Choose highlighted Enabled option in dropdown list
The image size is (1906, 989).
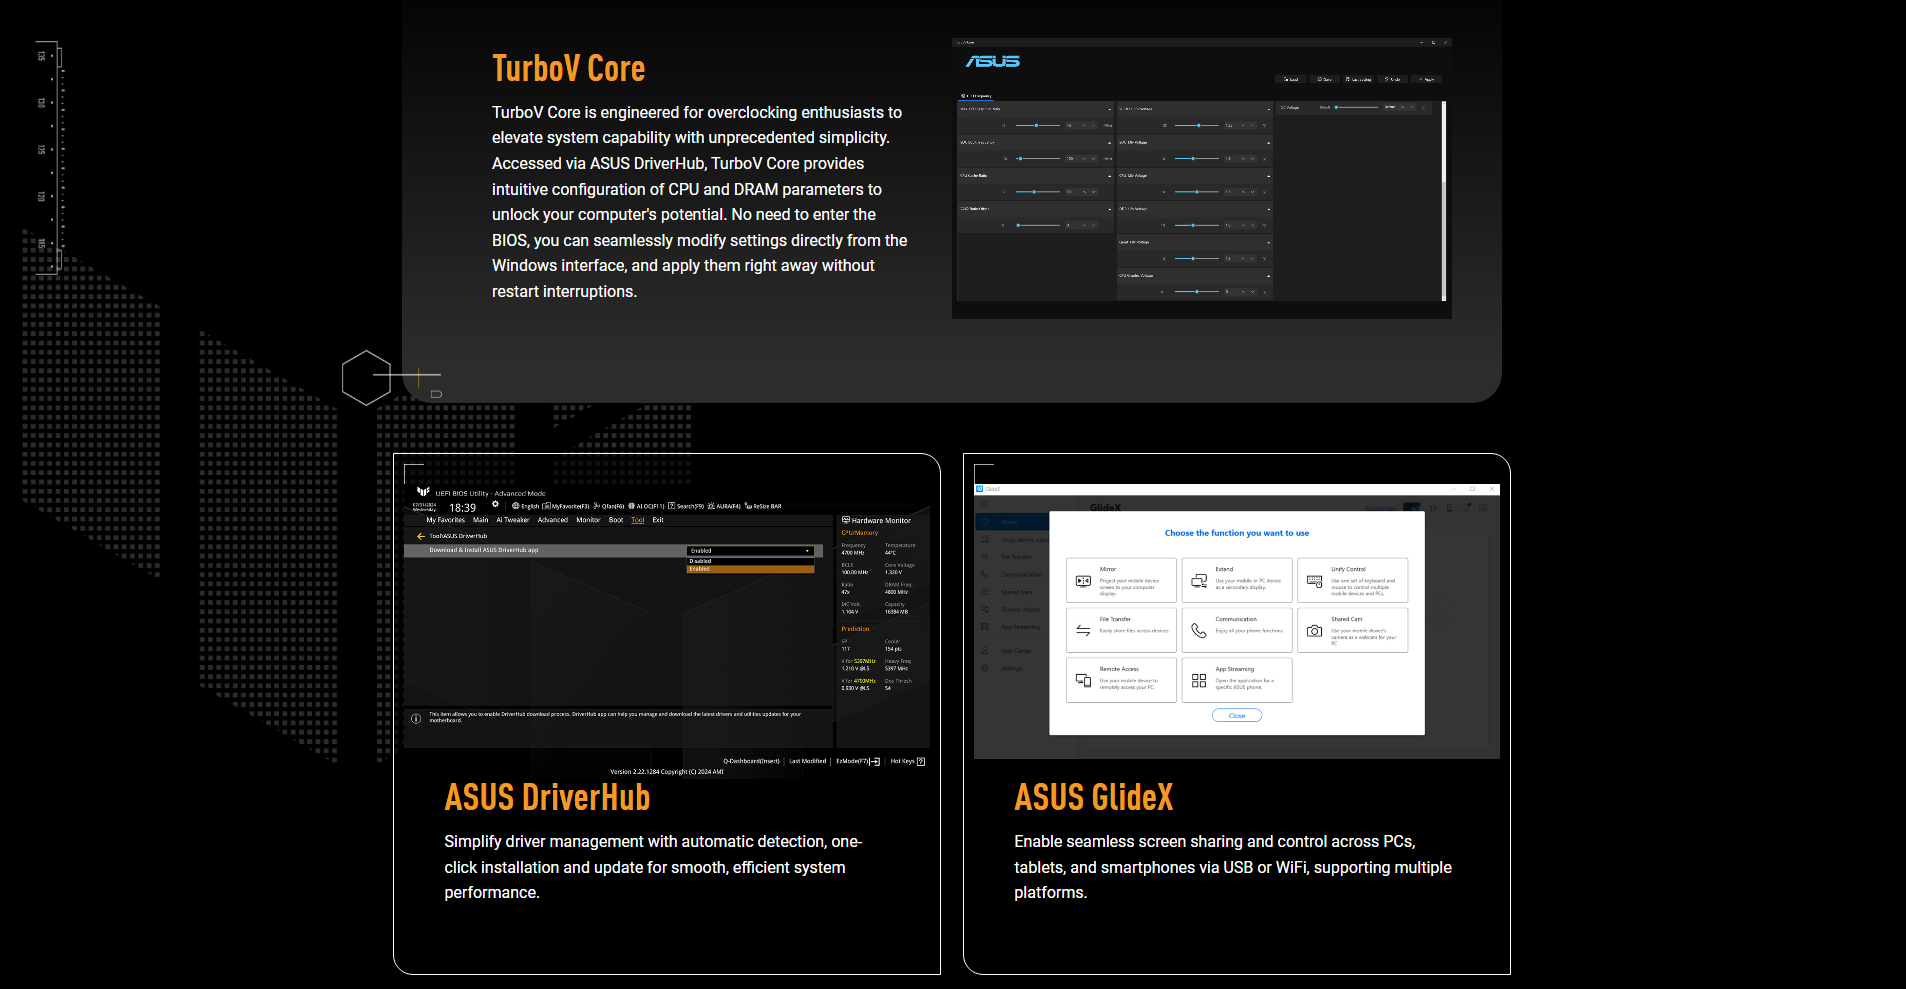(751, 569)
